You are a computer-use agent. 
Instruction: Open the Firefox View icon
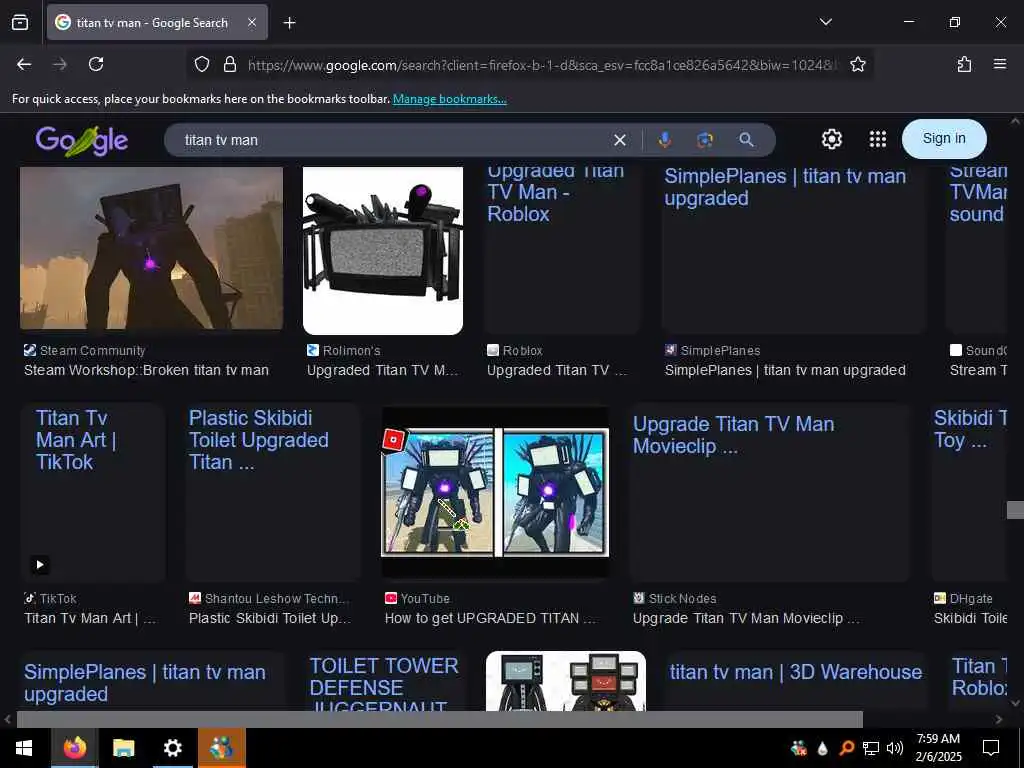coord(20,22)
